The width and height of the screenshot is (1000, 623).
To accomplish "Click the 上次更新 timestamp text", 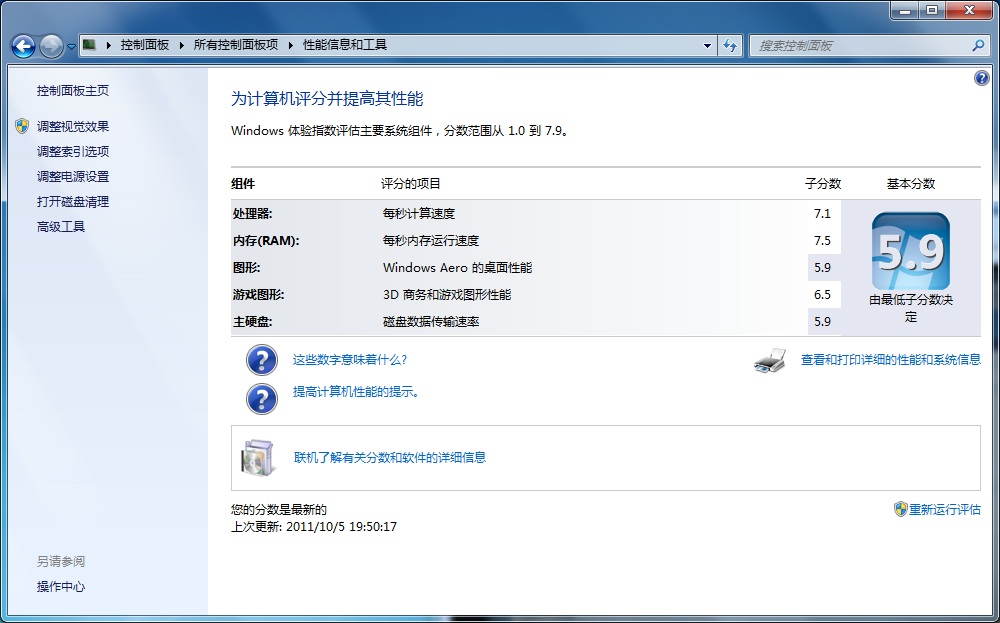I will pyautogui.click(x=314, y=527).
